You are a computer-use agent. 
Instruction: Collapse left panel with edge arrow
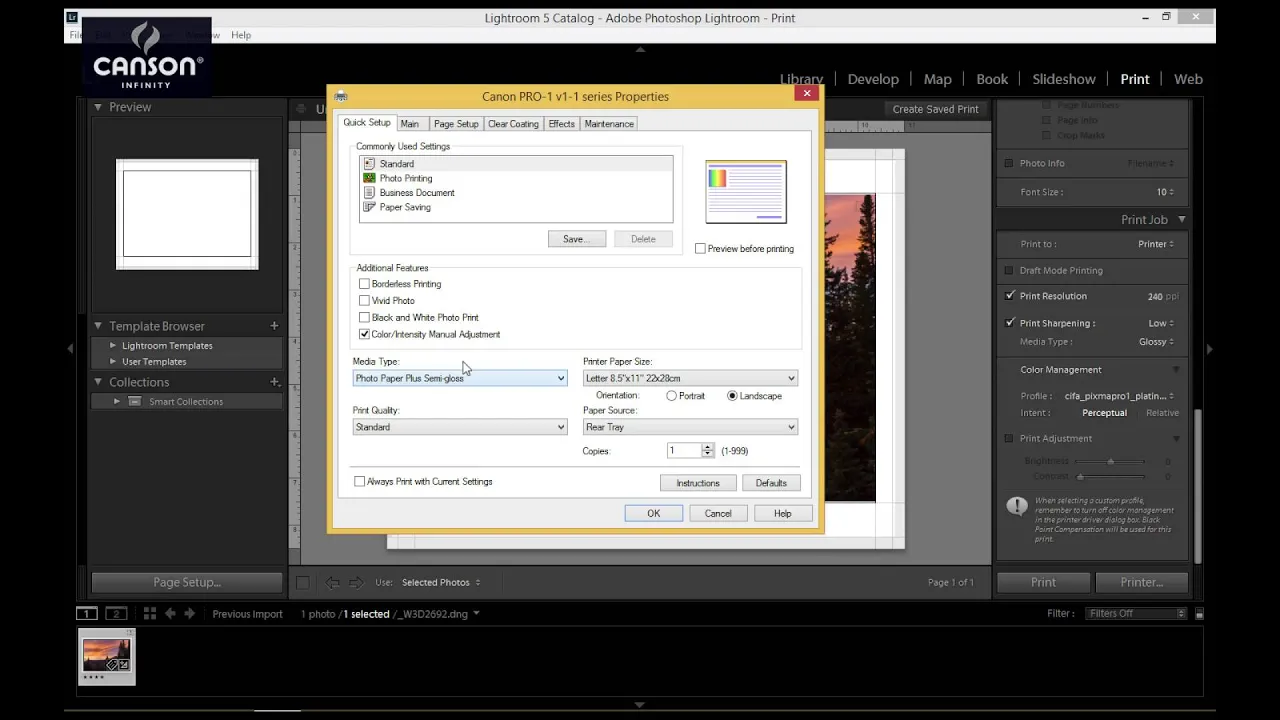point(70,348)
